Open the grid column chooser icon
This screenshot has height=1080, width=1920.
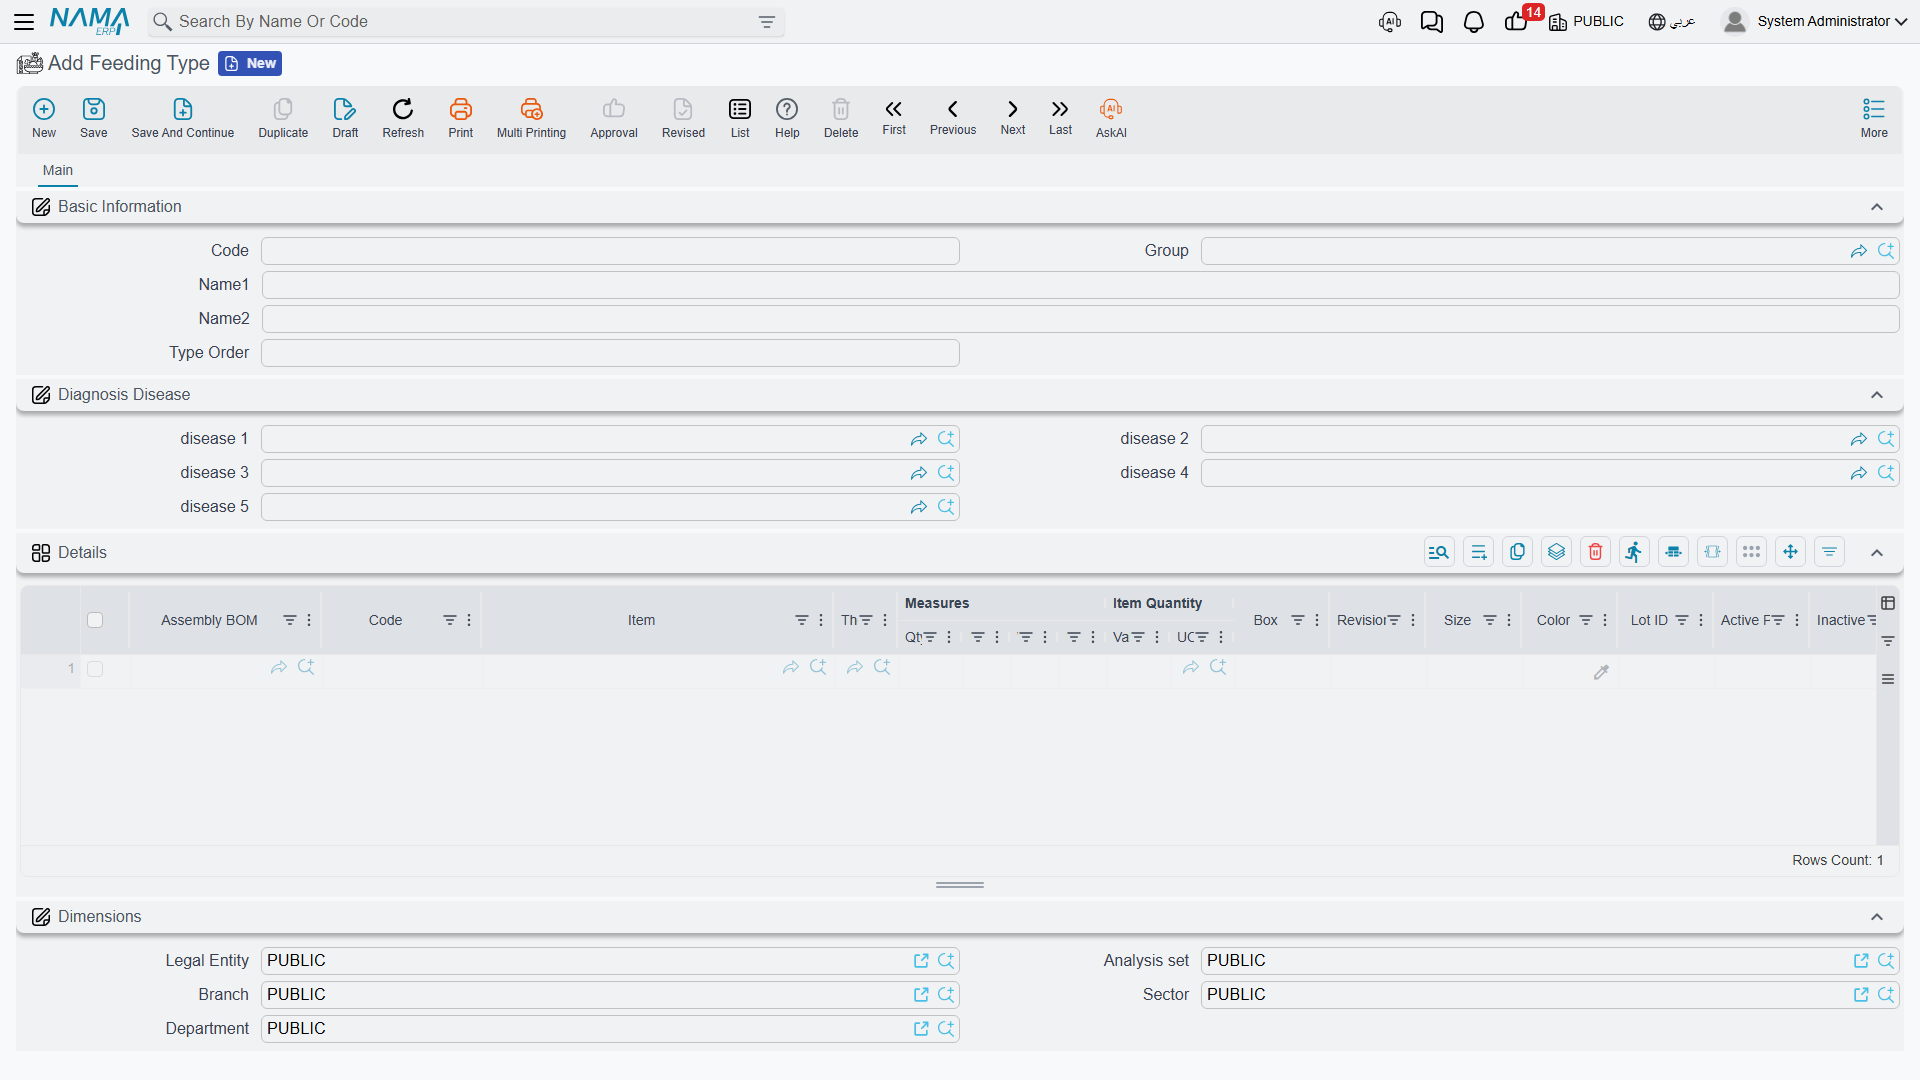point(1888,603)
